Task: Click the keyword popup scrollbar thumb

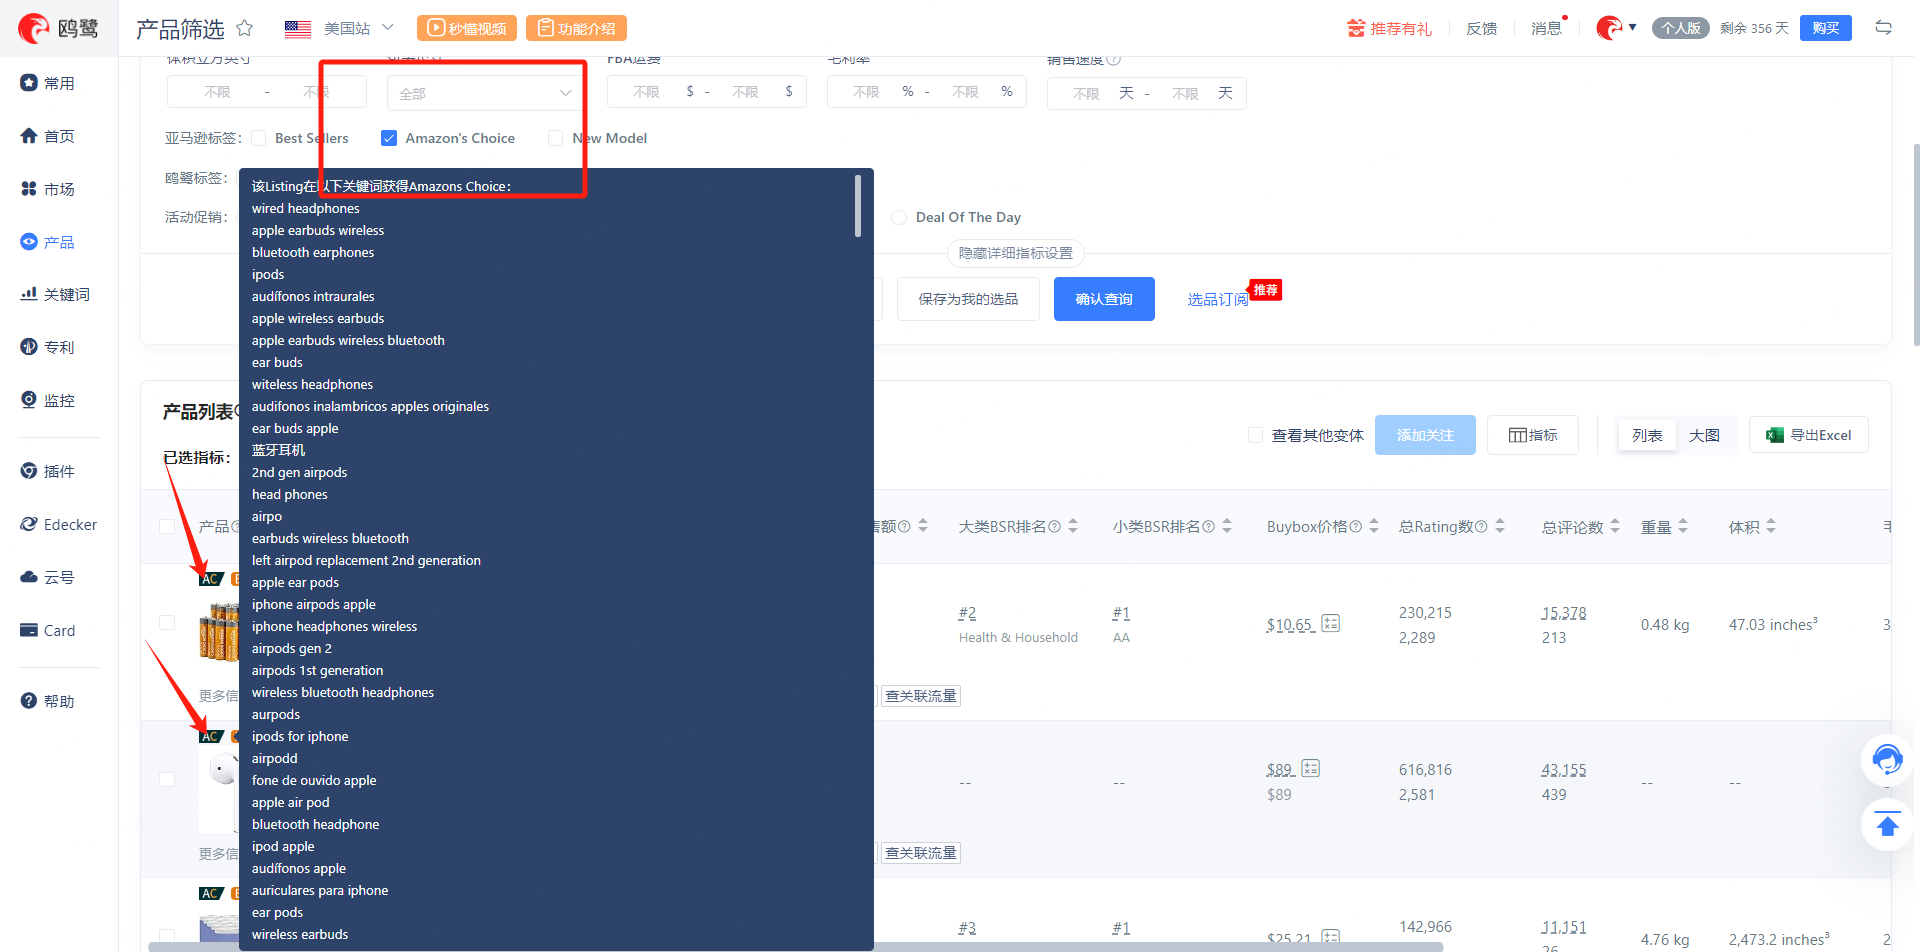Action: click(858, 206)
